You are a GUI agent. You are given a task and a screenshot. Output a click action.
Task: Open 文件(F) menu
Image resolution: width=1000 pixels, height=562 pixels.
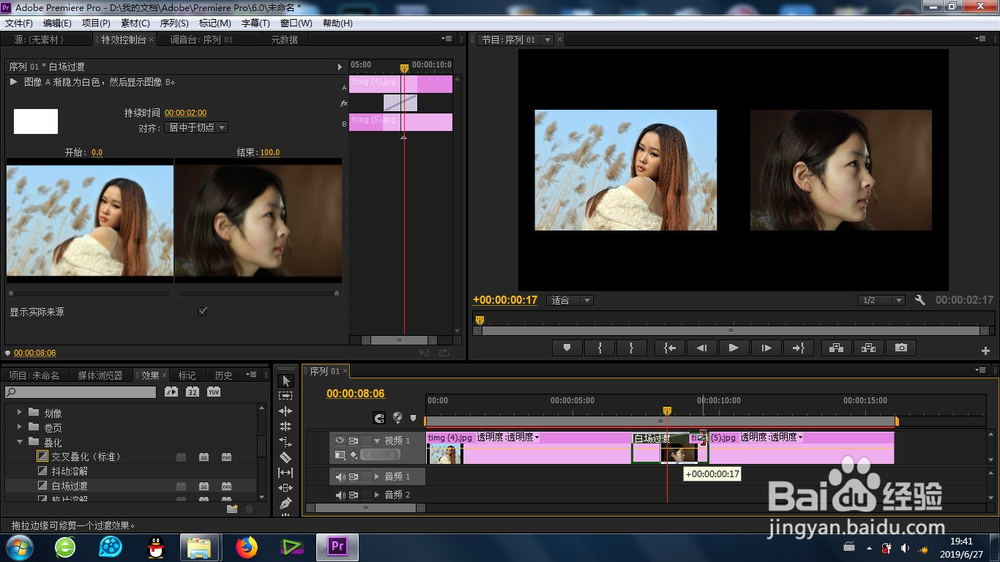coord(18,23)
